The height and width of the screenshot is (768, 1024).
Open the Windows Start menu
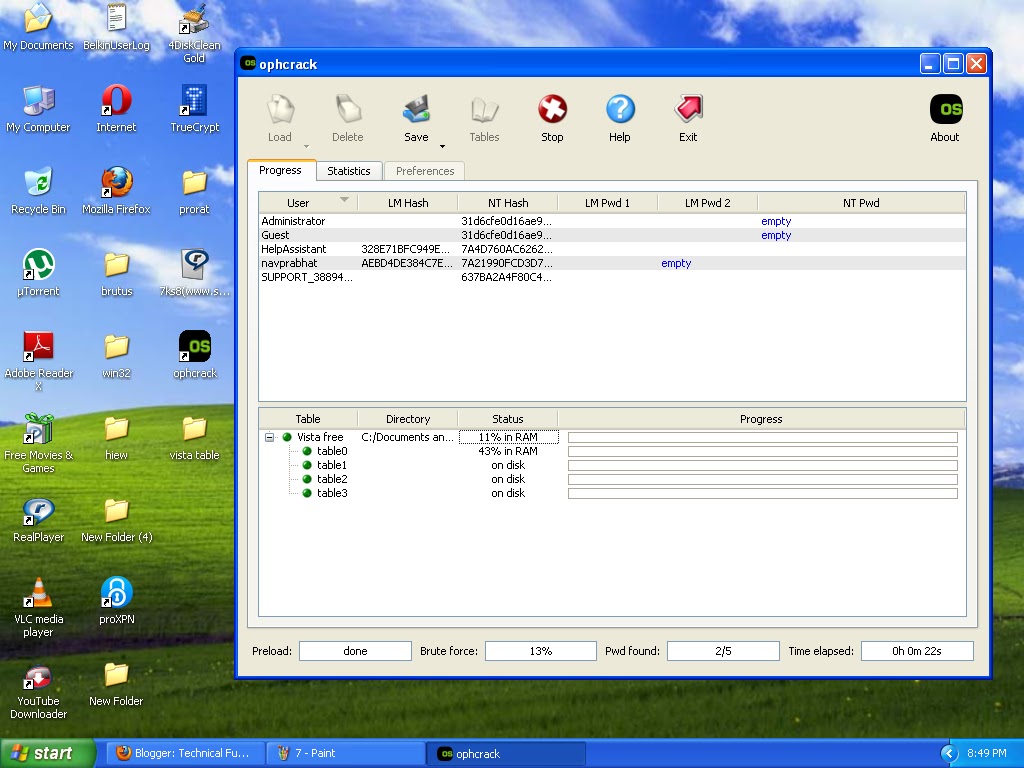[x=47, y=753]
